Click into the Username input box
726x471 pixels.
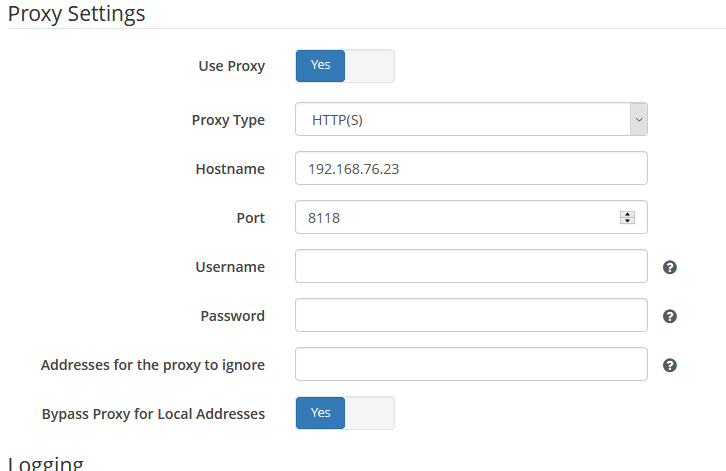[471, 266]
